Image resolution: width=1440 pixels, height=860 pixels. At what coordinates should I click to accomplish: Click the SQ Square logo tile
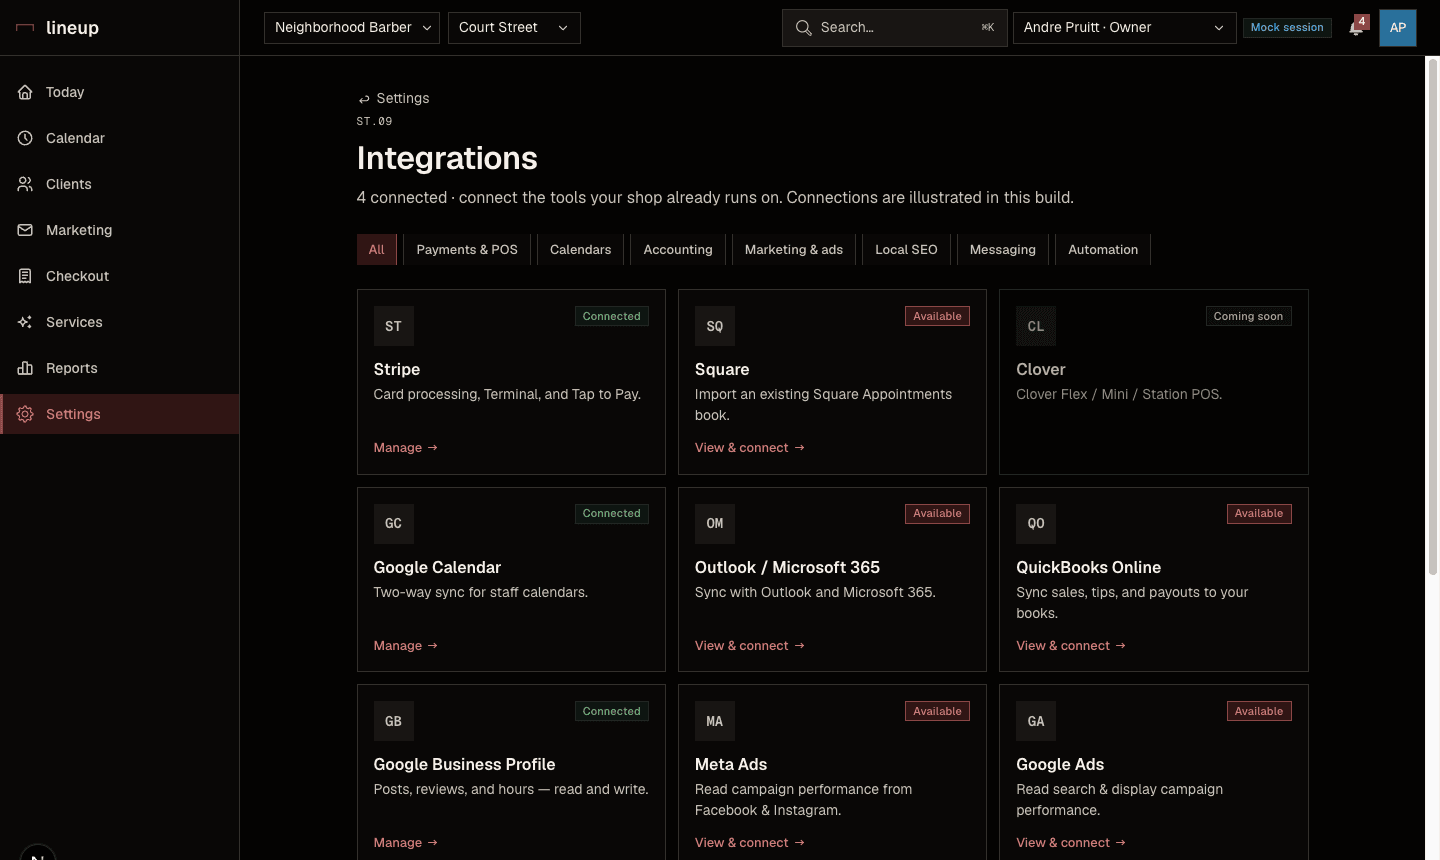pos(715,326)
